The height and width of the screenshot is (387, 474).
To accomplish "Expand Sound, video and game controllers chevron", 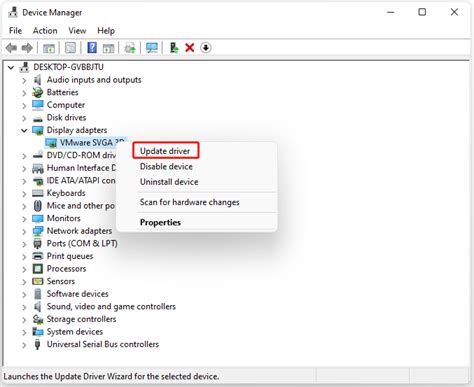I will 24,307.
